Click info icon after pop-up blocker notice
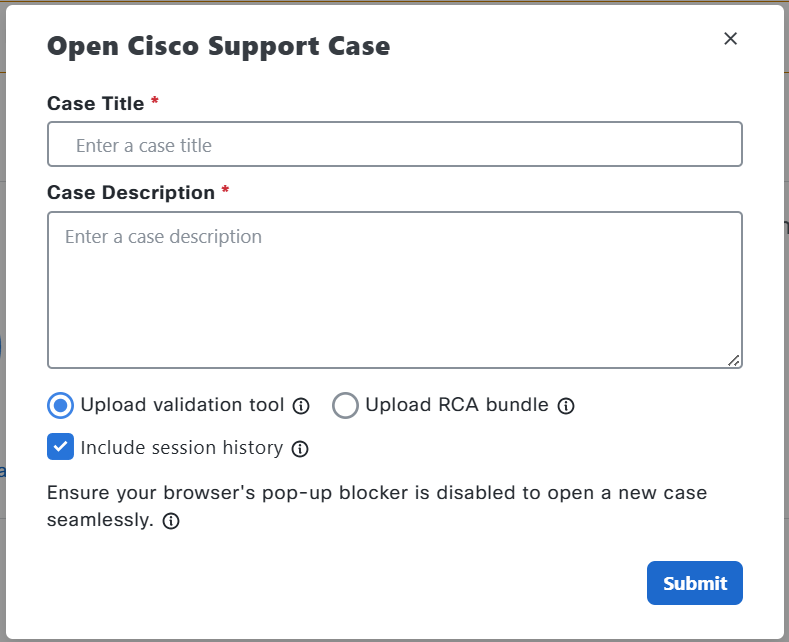789x642 pixels. 171,521
